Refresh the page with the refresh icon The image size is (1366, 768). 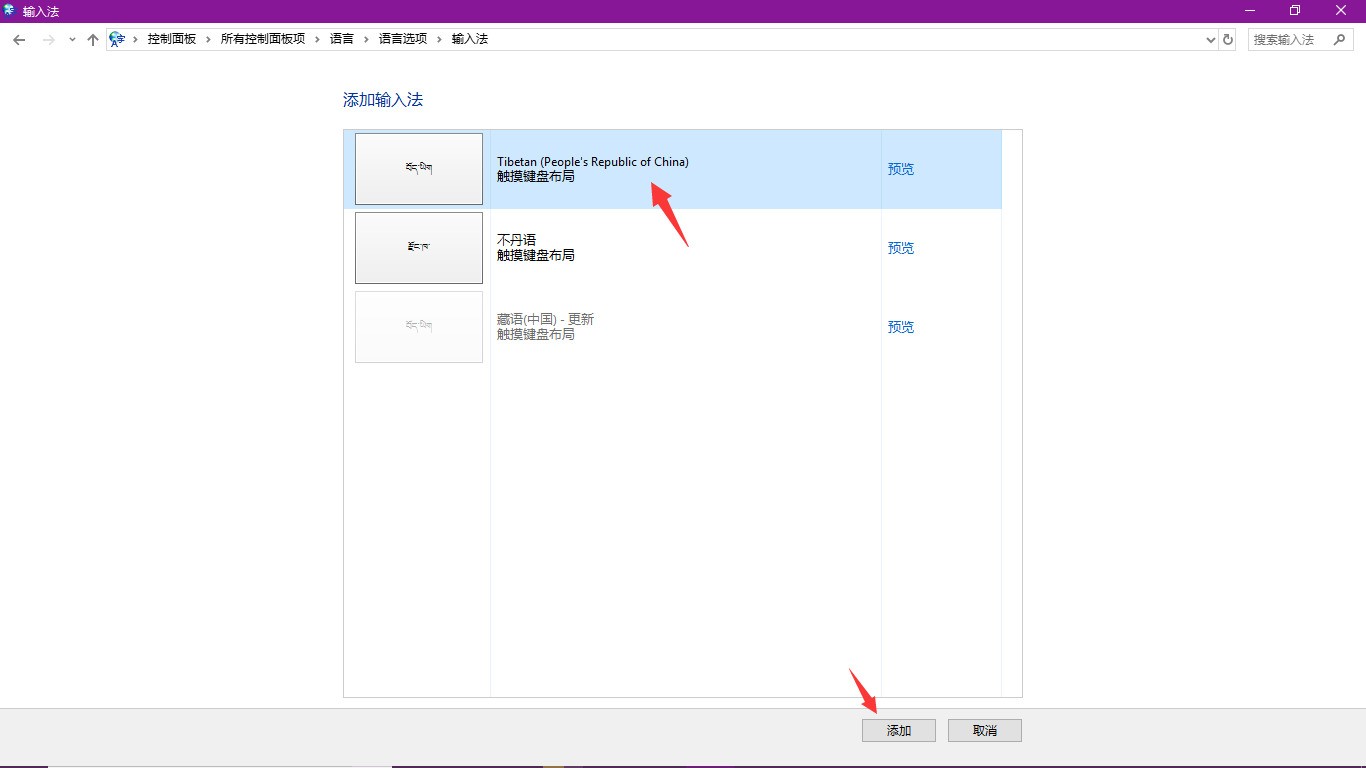point(1227,38)
